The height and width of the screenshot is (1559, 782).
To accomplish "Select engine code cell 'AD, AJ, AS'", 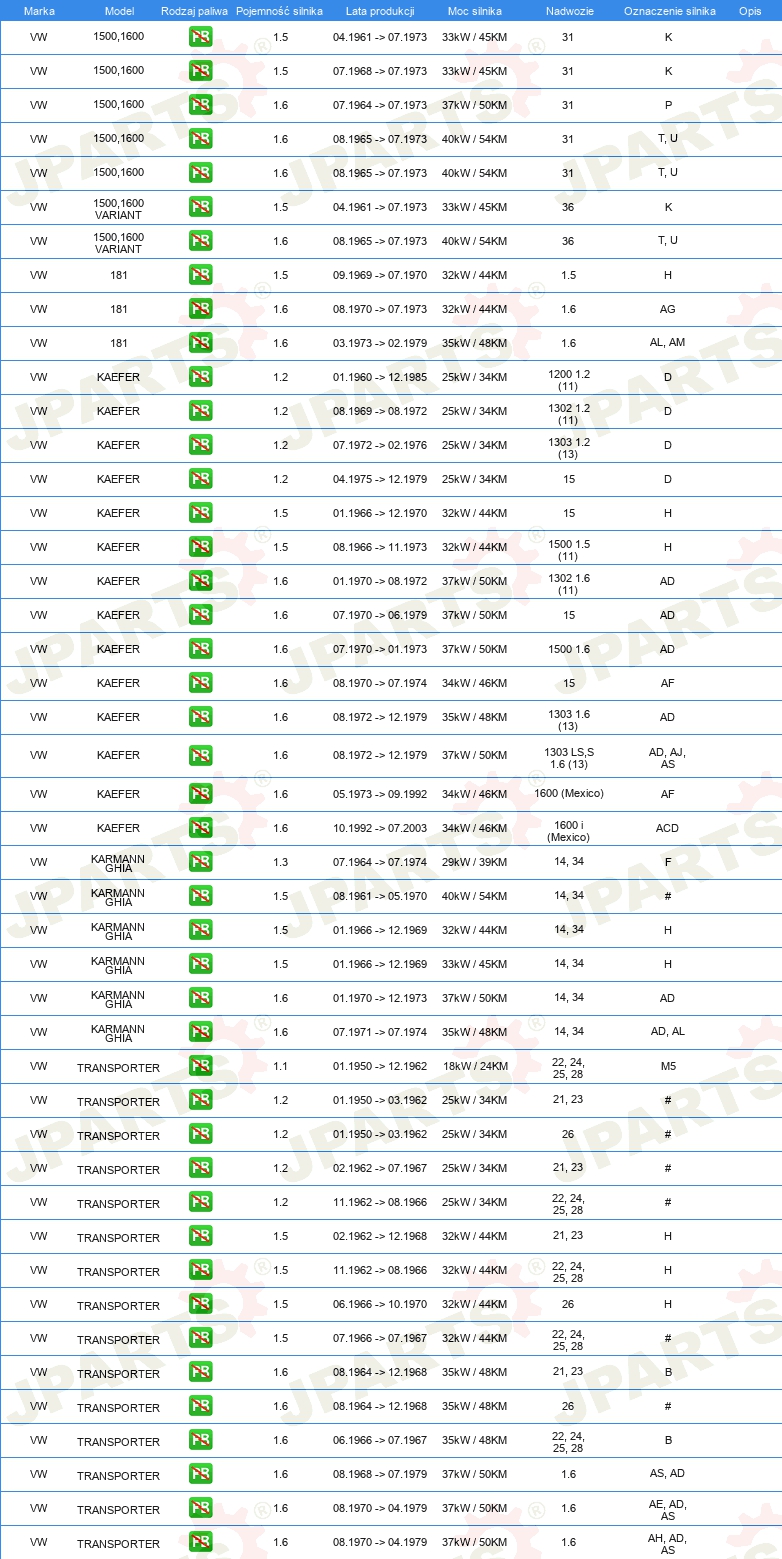I will tap(668, 757).
